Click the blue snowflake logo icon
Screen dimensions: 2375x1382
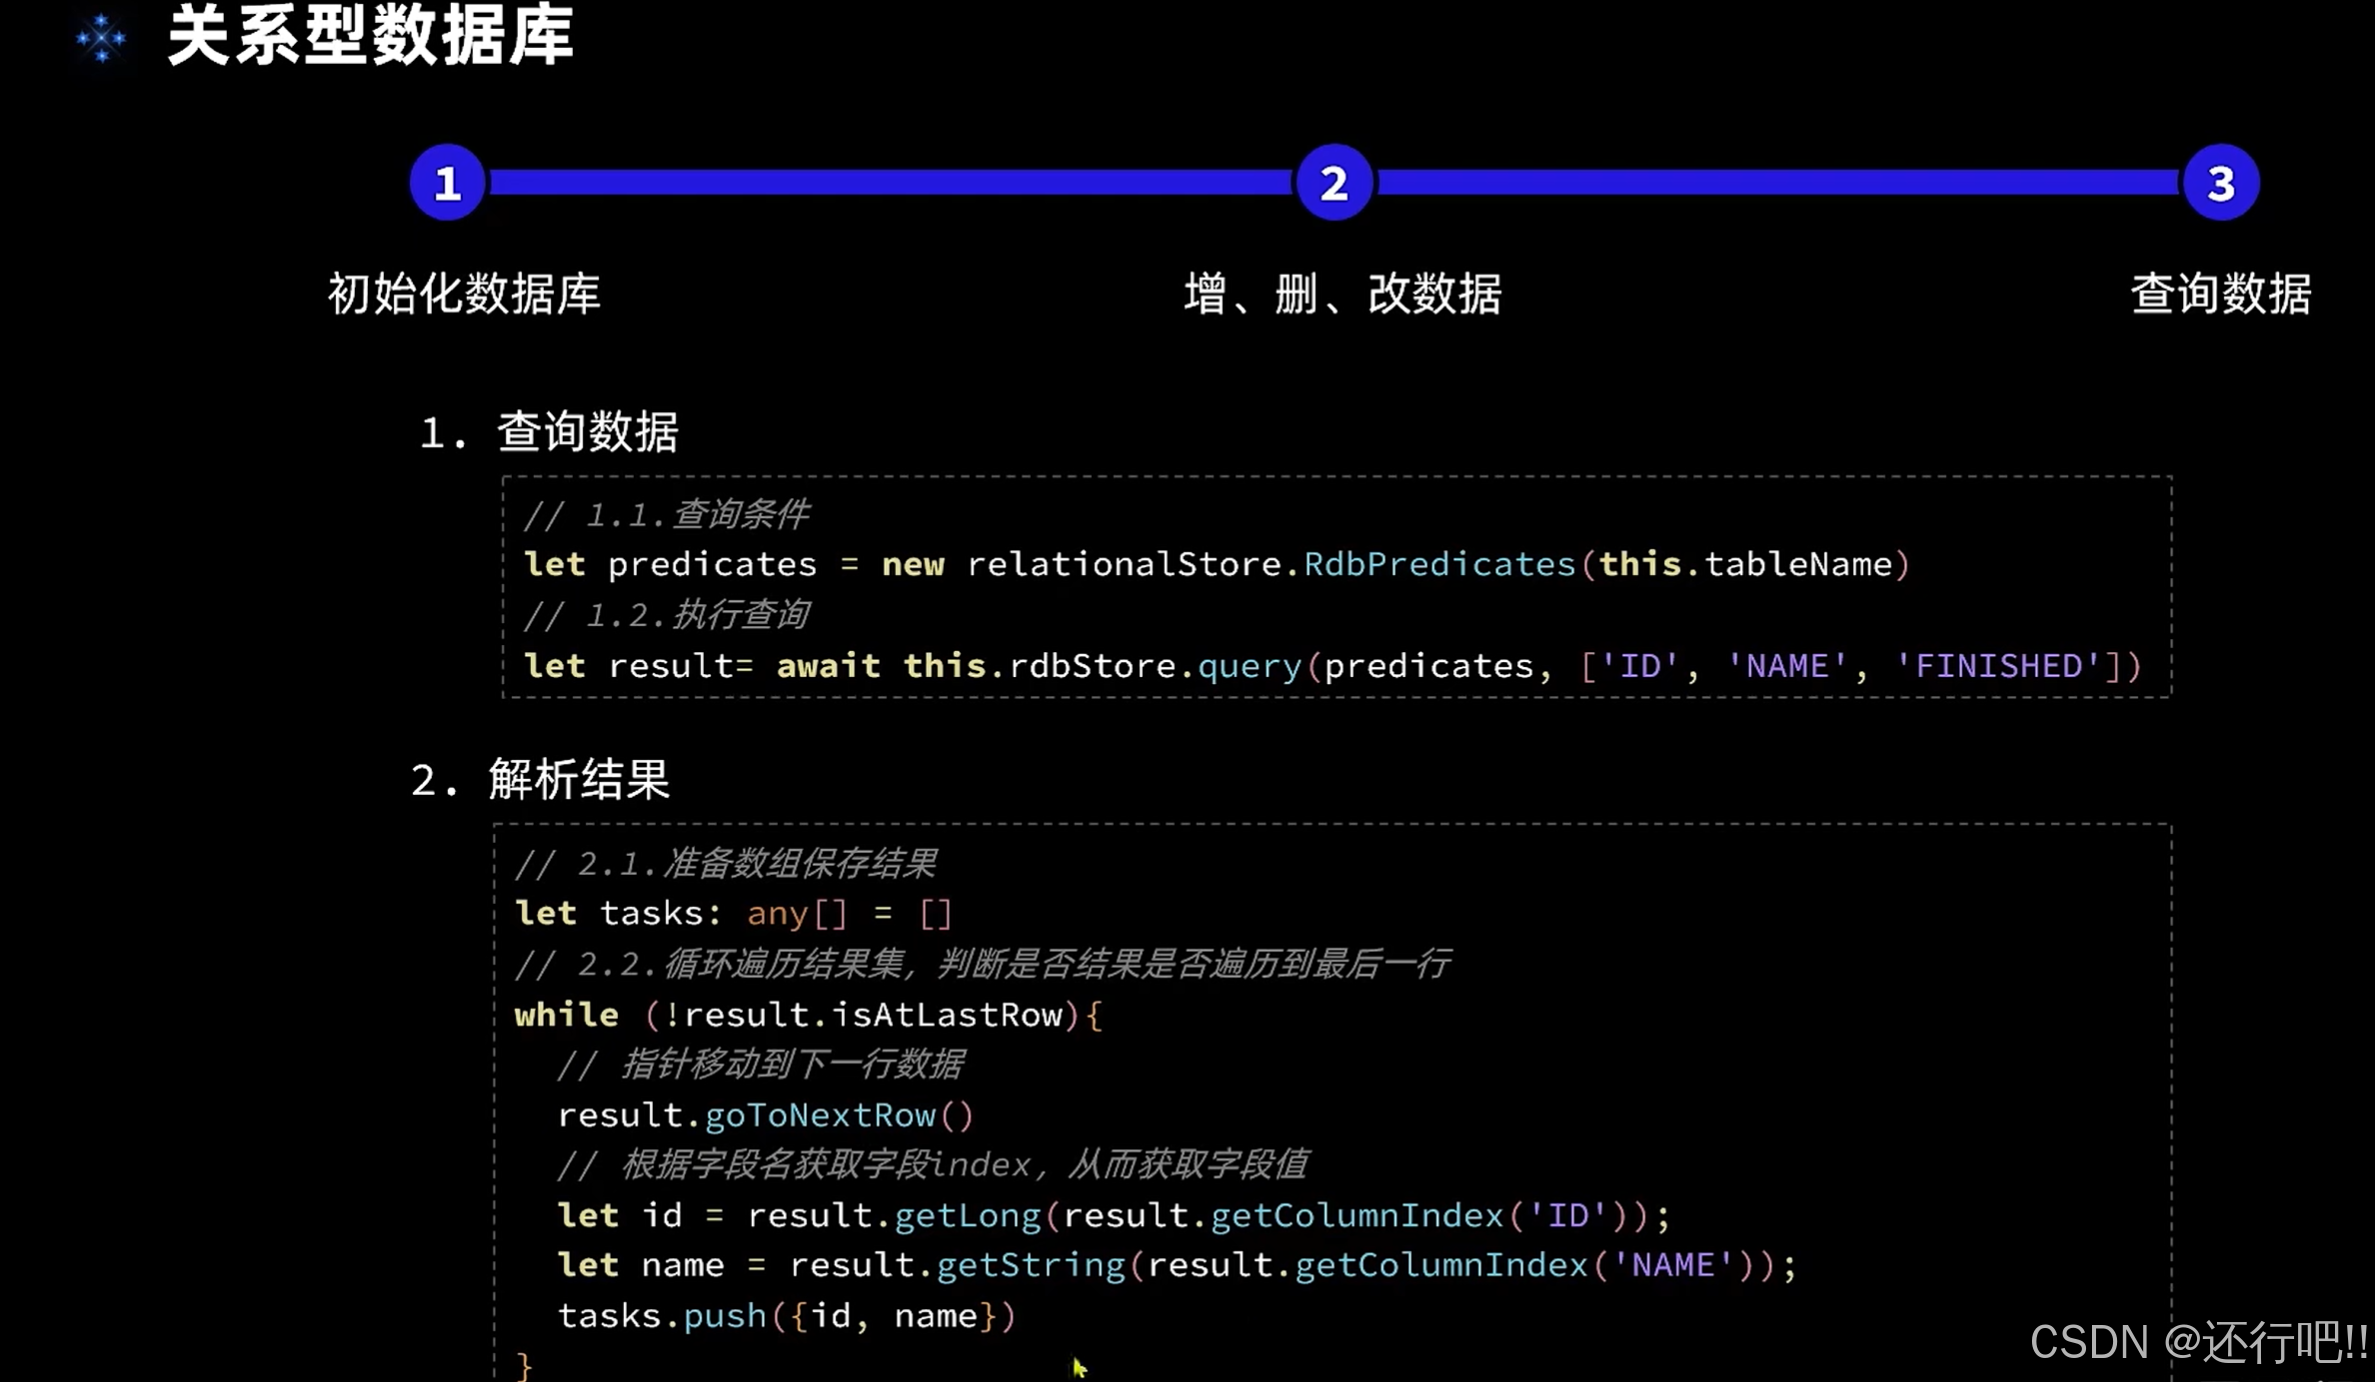point(101,39)
